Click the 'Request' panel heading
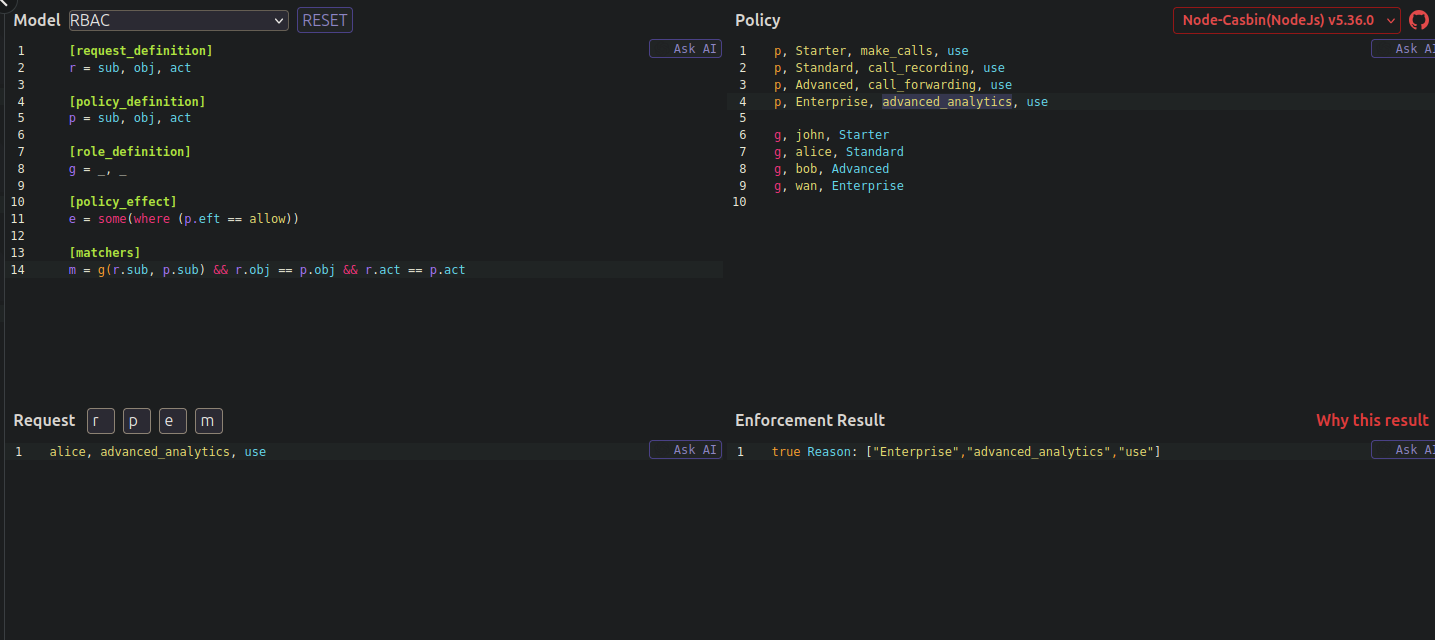 (x=44, y=421)
